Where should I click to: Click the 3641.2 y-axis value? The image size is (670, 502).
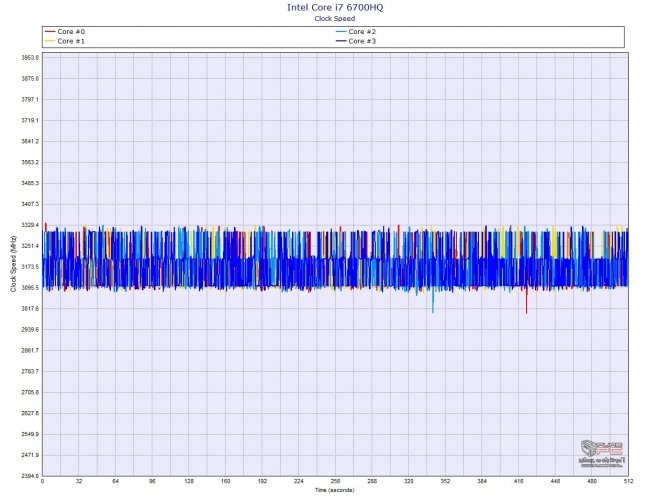pyautogui.click(x=30, y=141)
